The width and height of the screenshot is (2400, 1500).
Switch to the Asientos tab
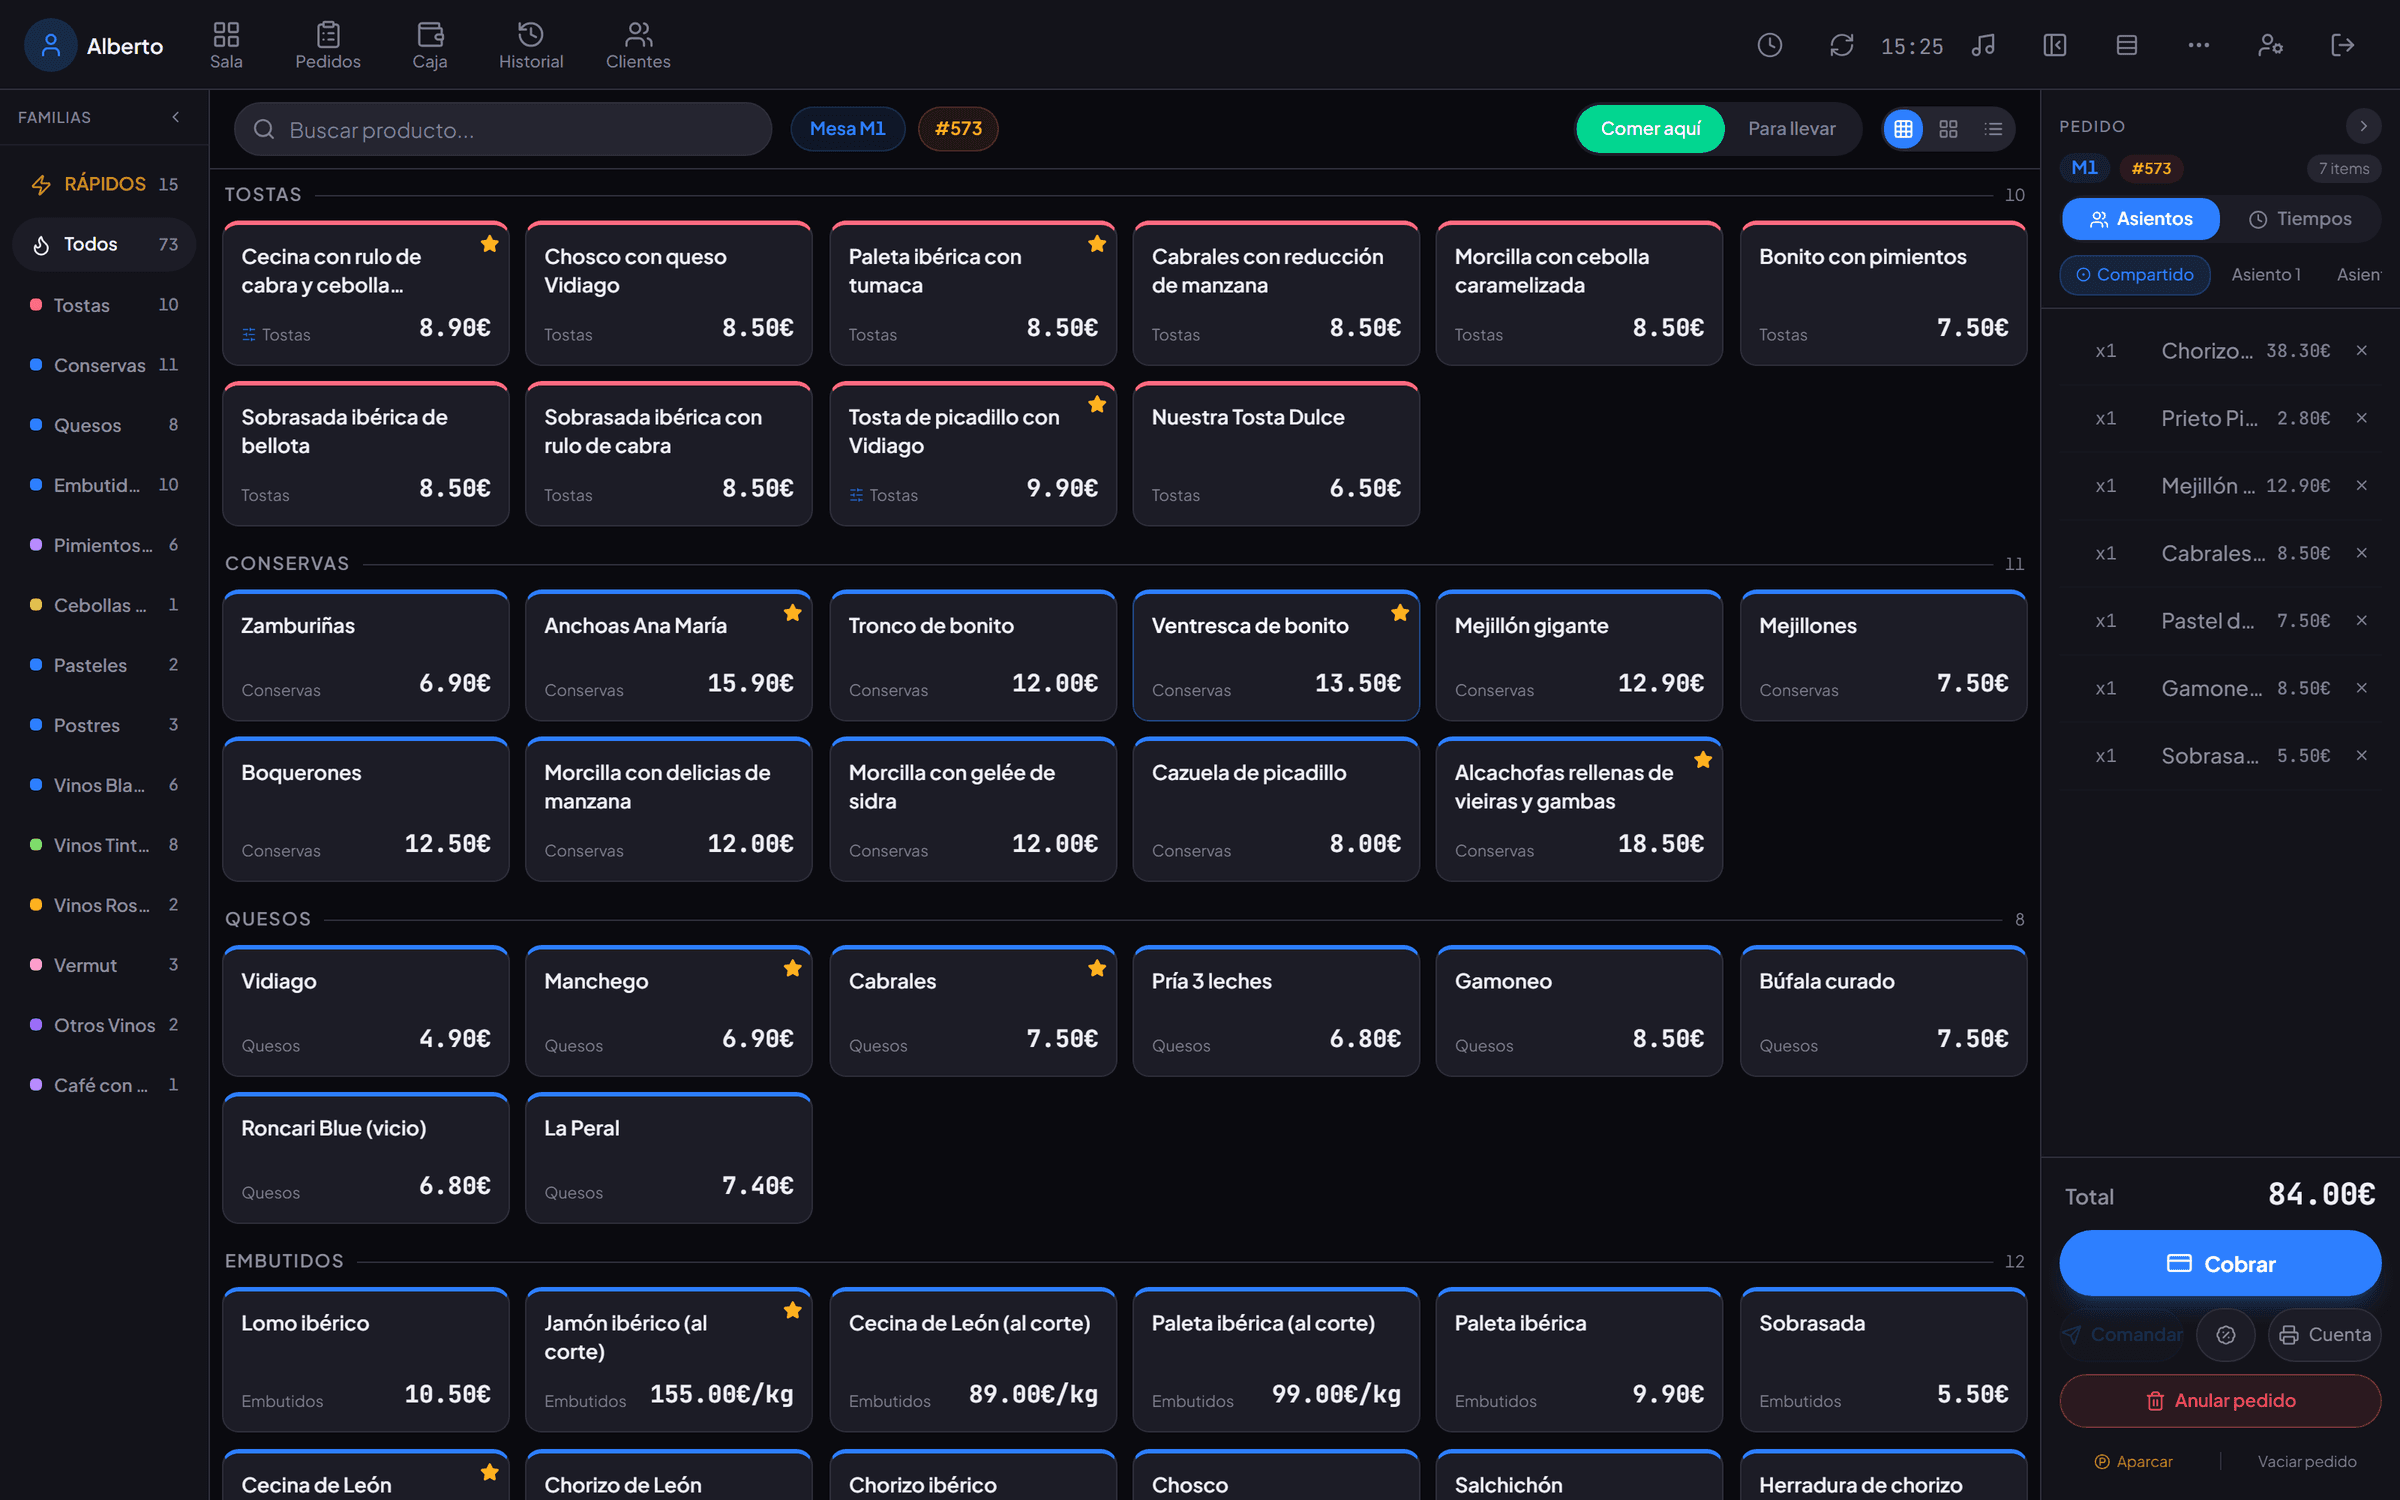pos(2140,219)
